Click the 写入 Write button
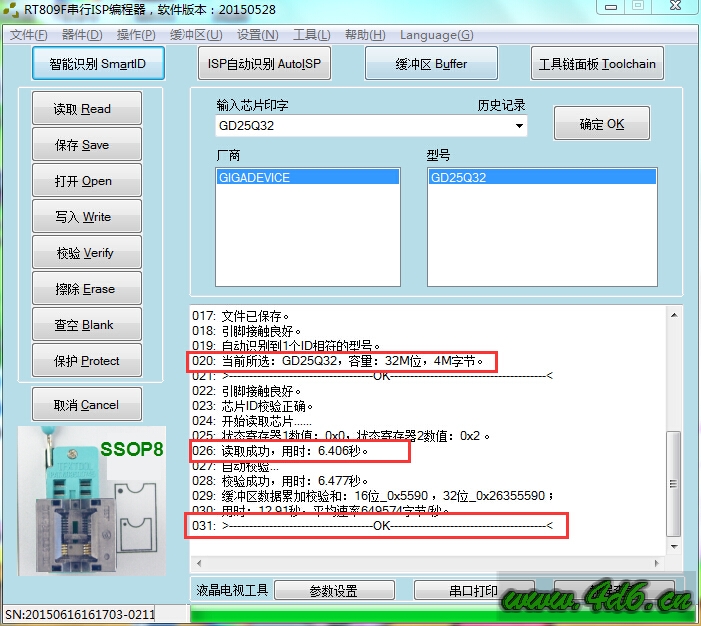 (87, 216)
